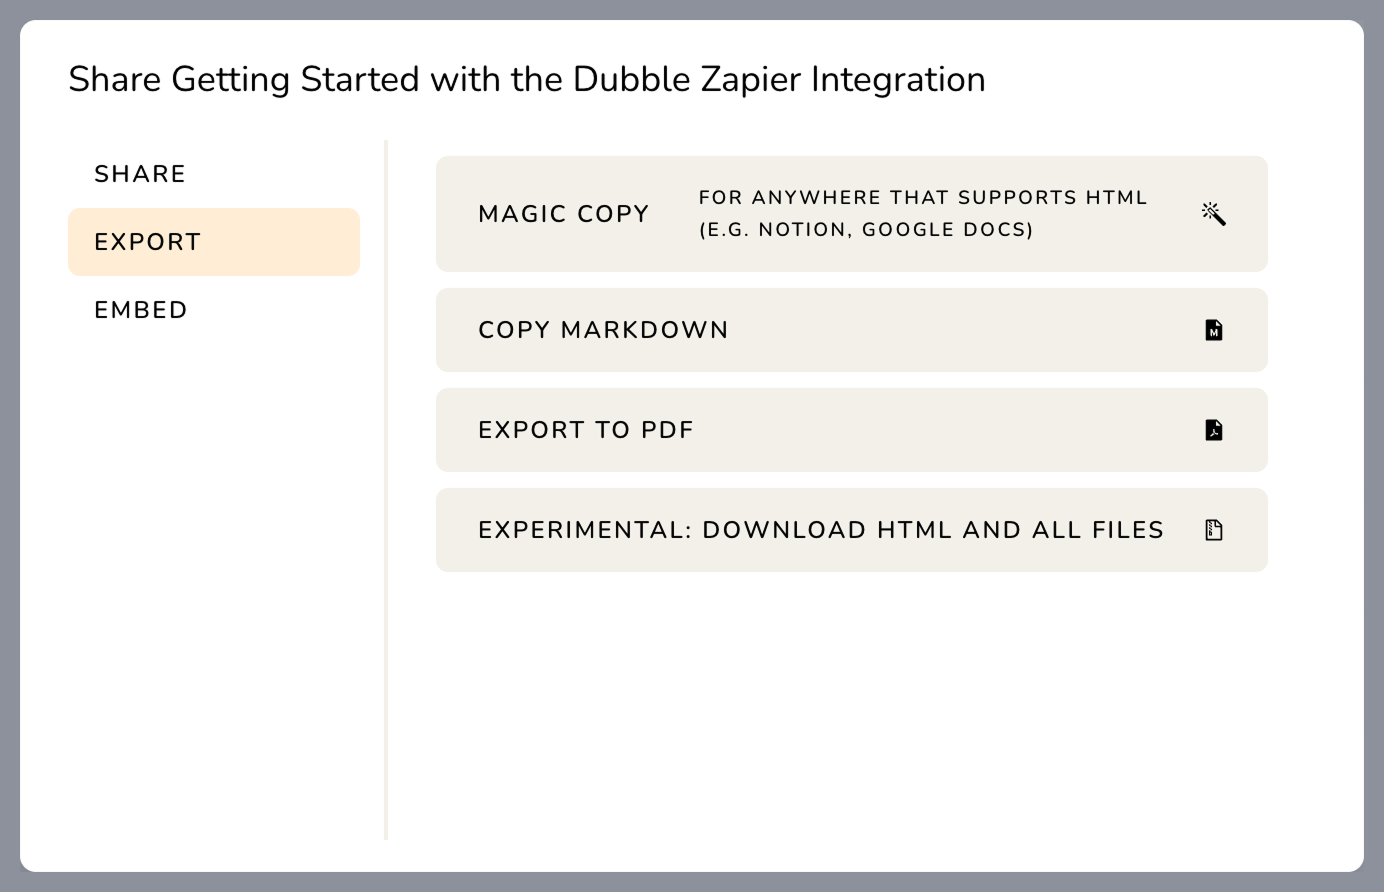Click the PDF file icon

click(x=1214, y=430)
